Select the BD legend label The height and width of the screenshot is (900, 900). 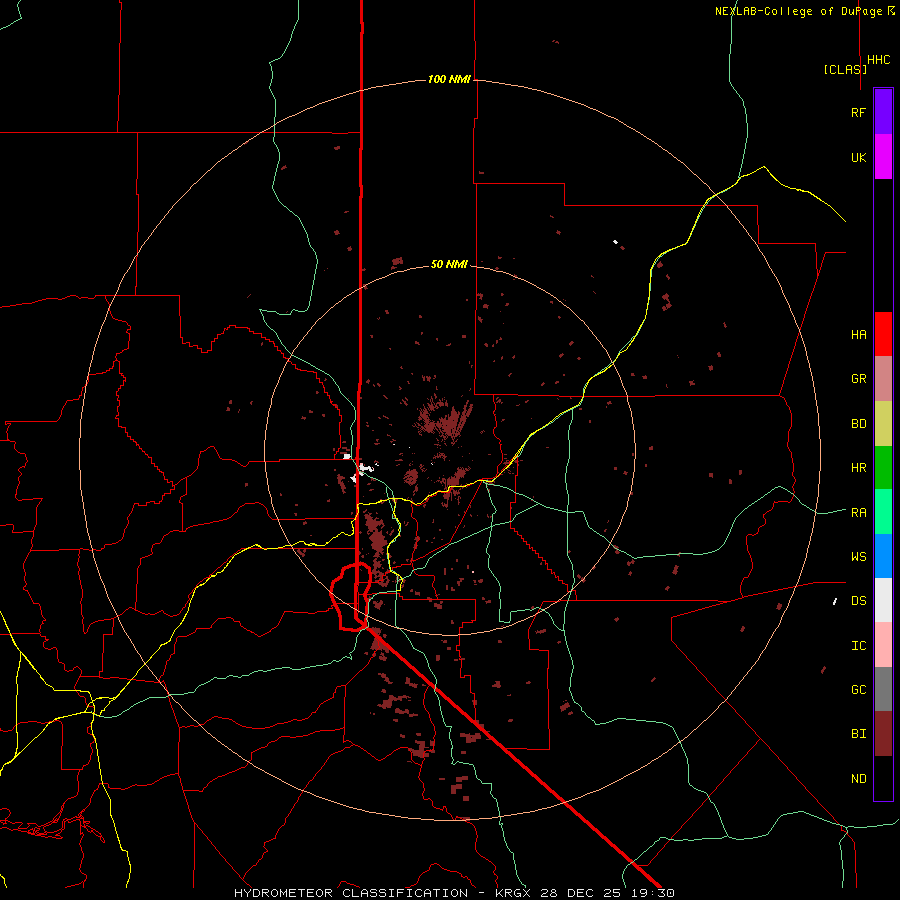click(x=858, y=424)
